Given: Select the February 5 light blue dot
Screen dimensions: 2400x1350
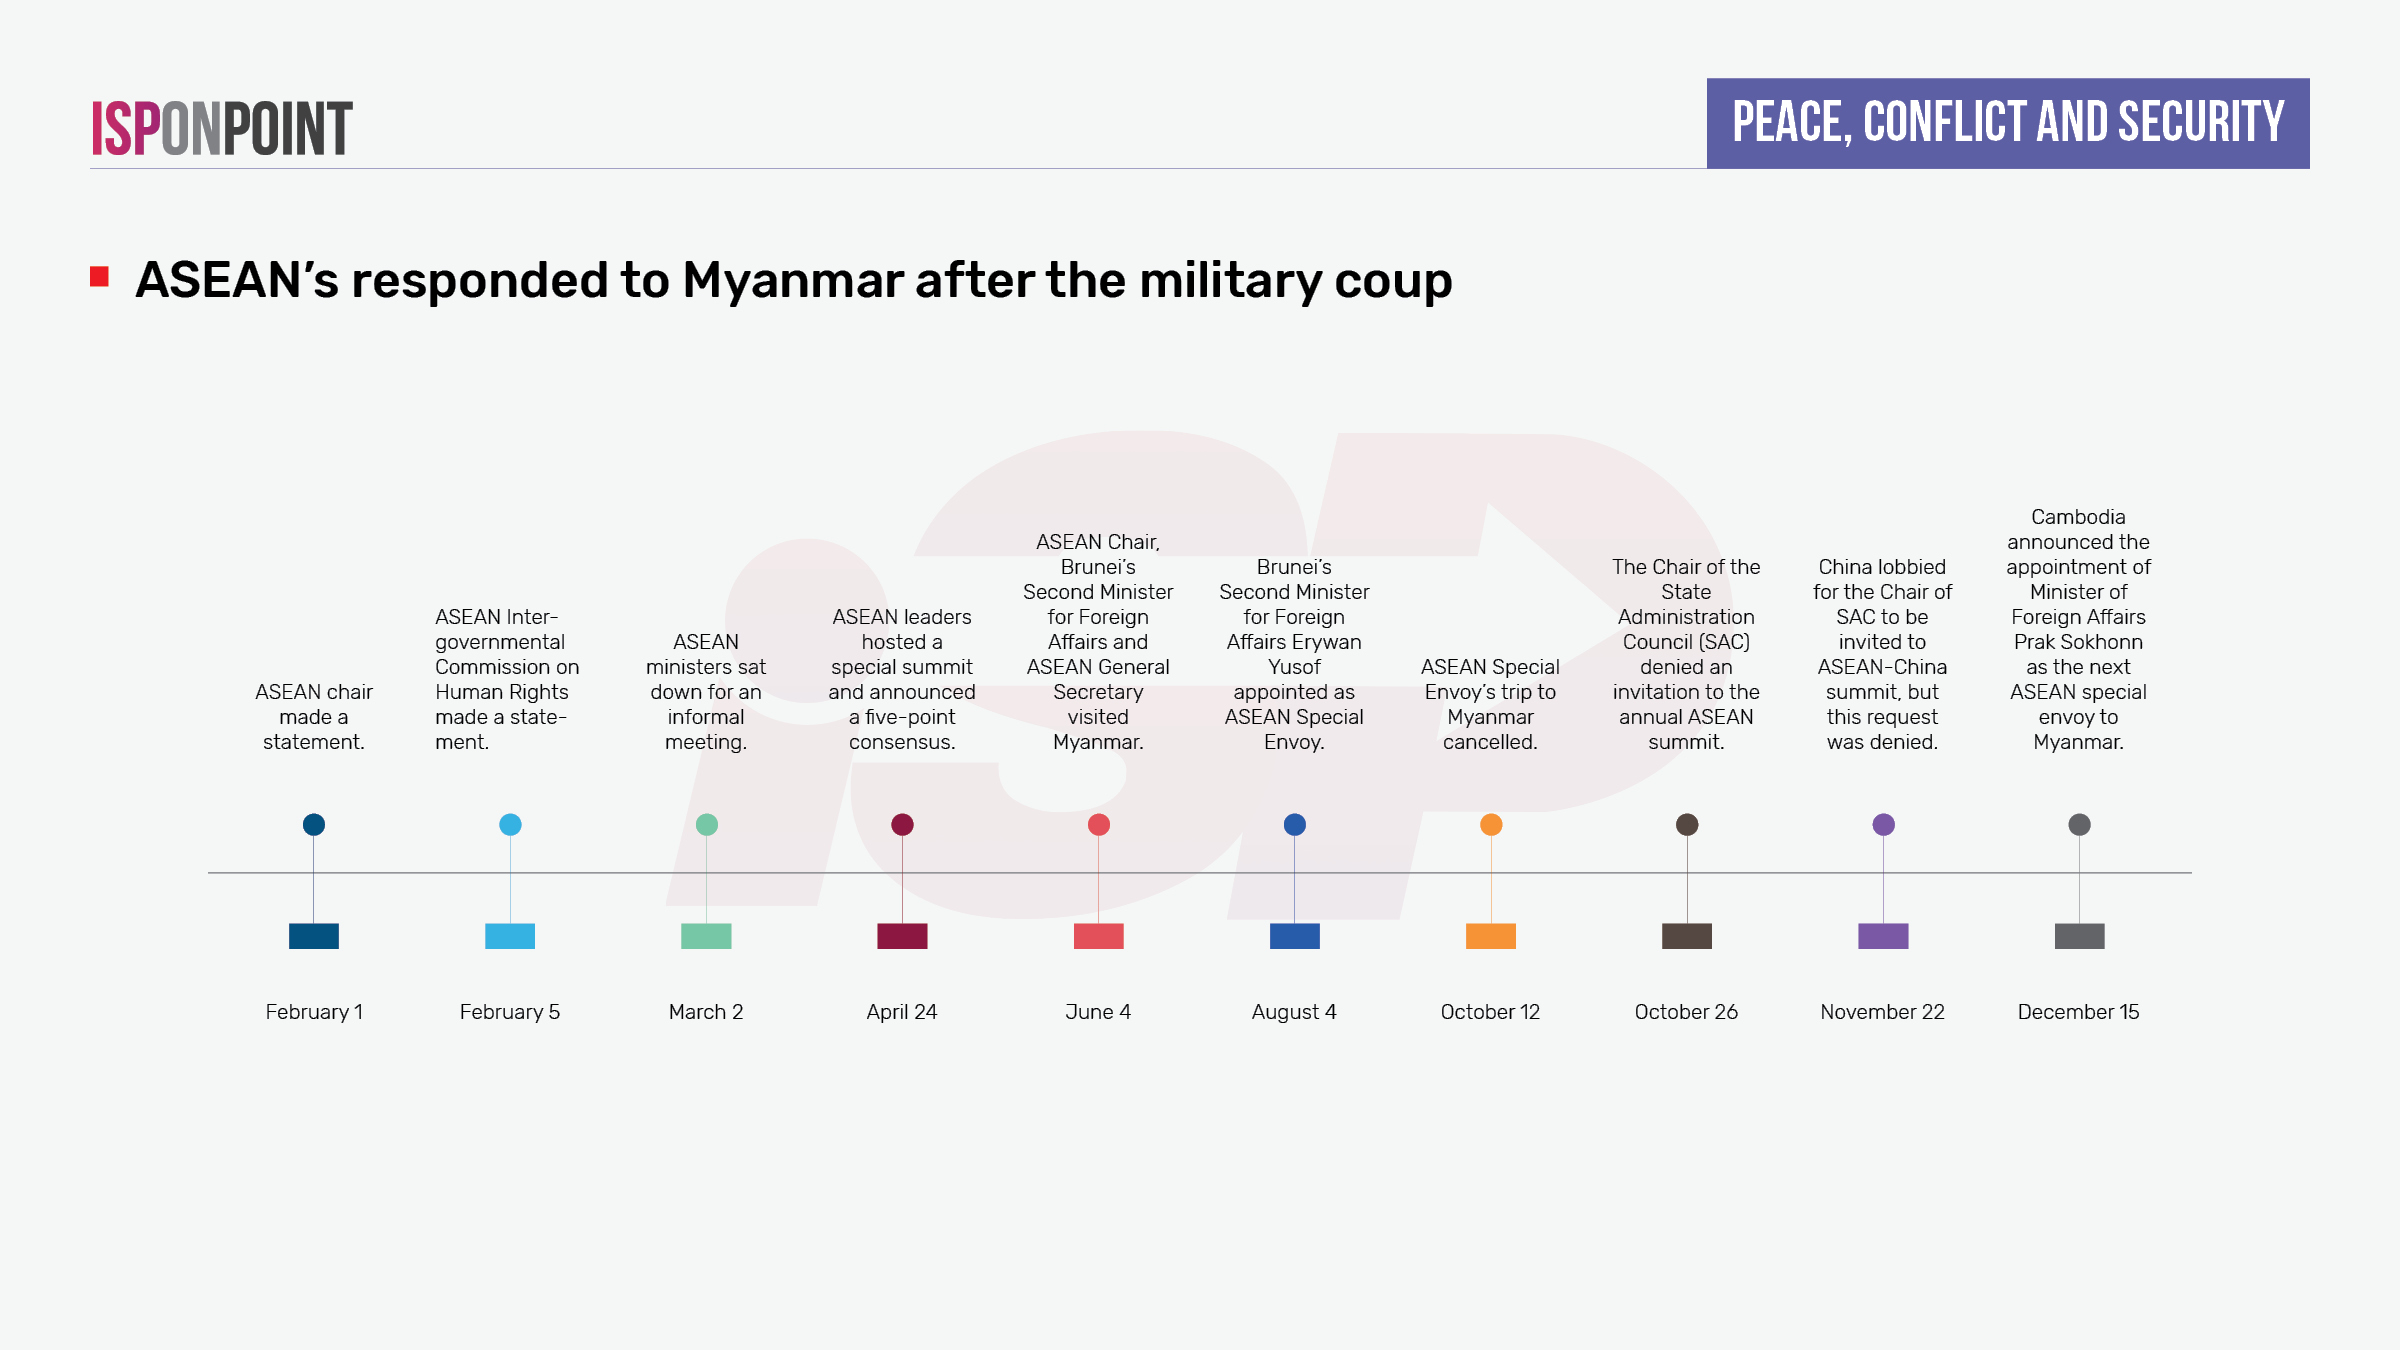Looking at the screenshot, I should point(510,824).
